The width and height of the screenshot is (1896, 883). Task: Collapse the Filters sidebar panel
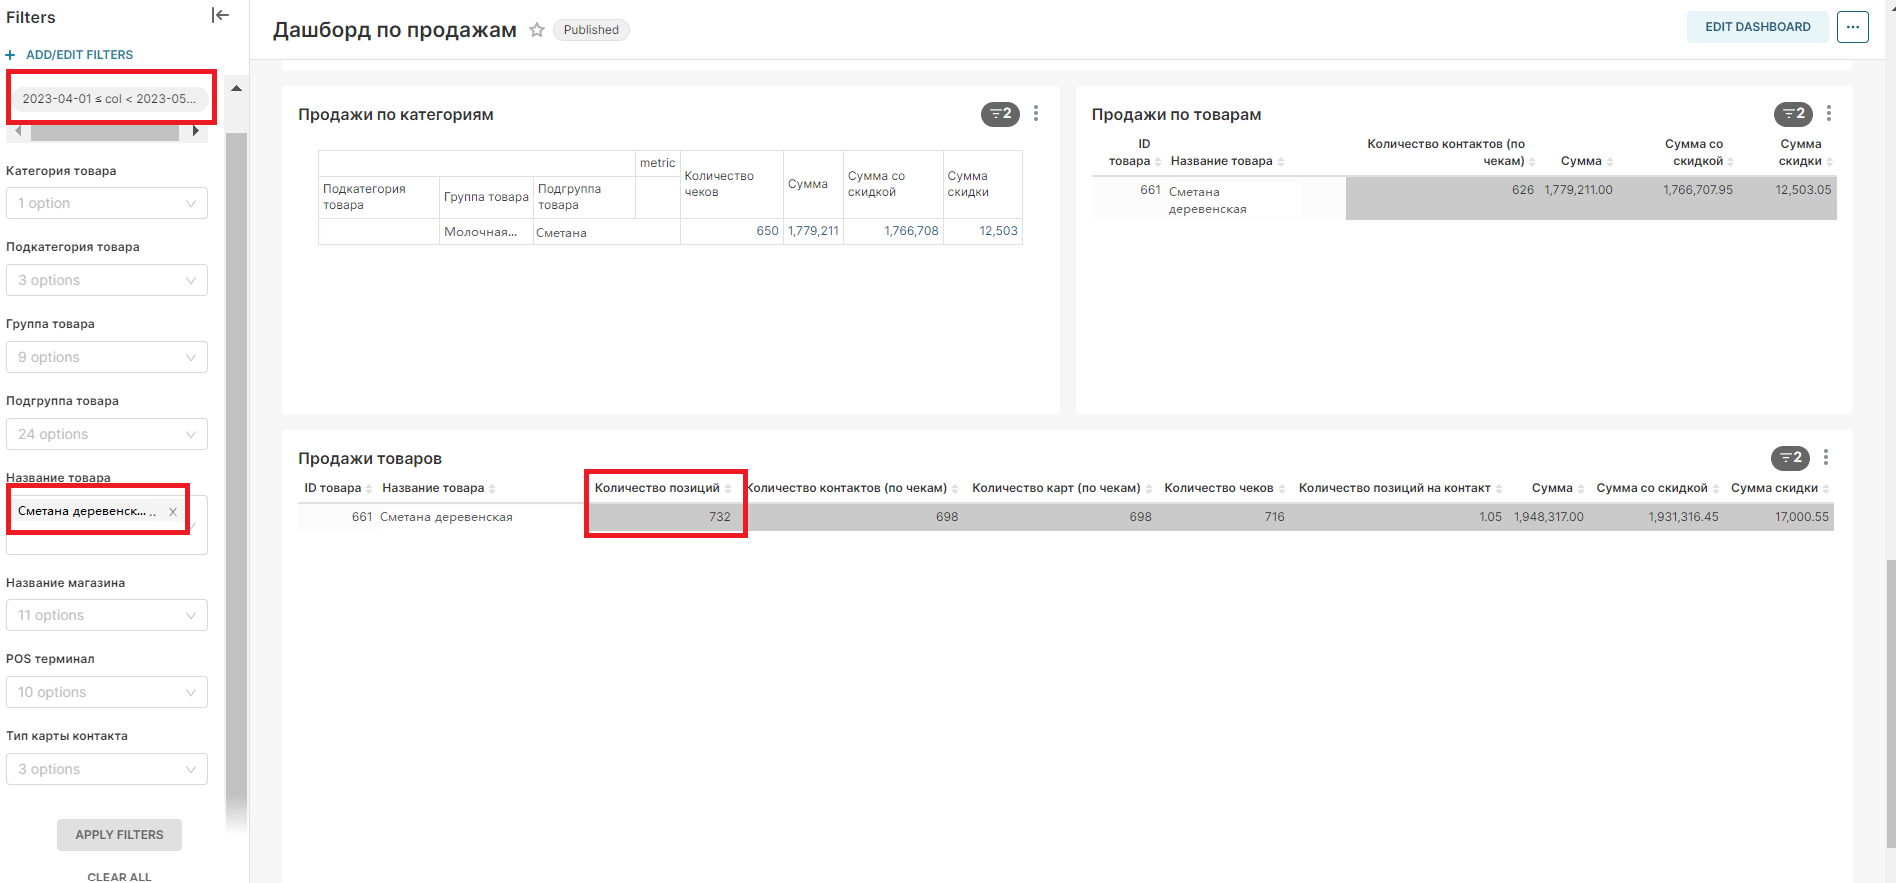pos(221,15)
